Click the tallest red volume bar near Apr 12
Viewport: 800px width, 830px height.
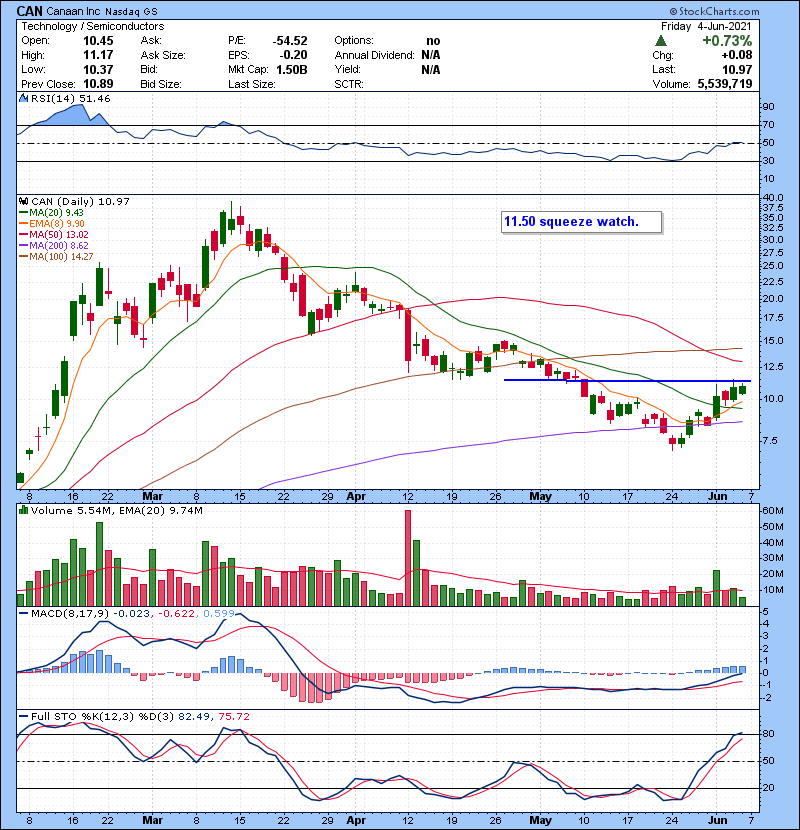[408, 558]
